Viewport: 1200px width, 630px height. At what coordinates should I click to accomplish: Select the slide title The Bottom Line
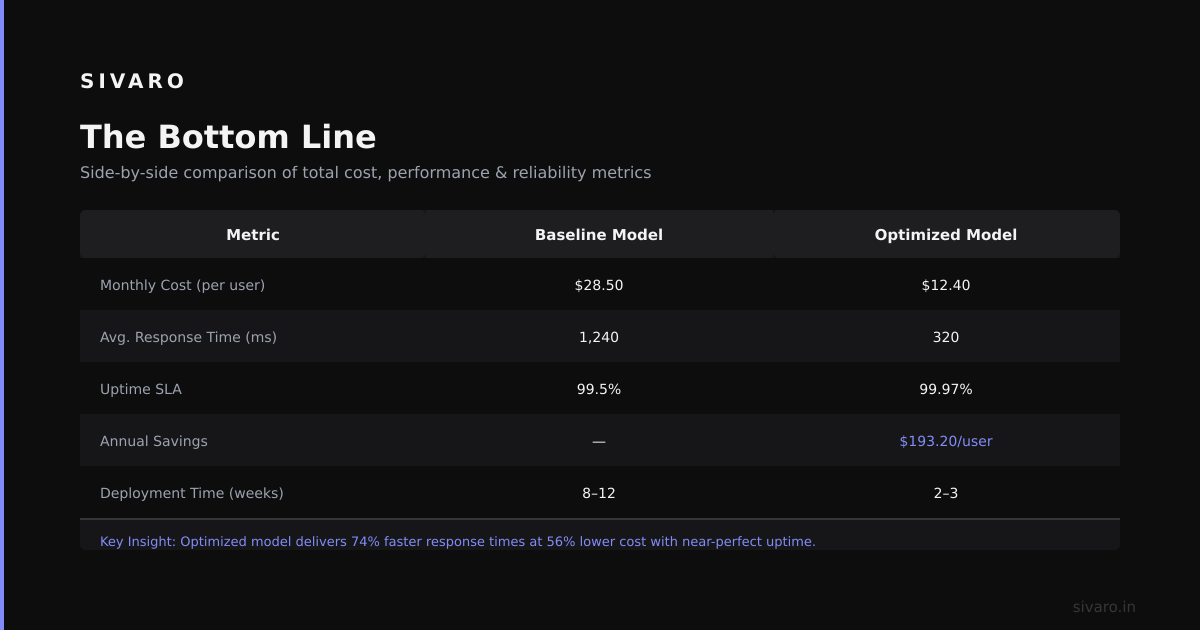(x=228, y=137)
